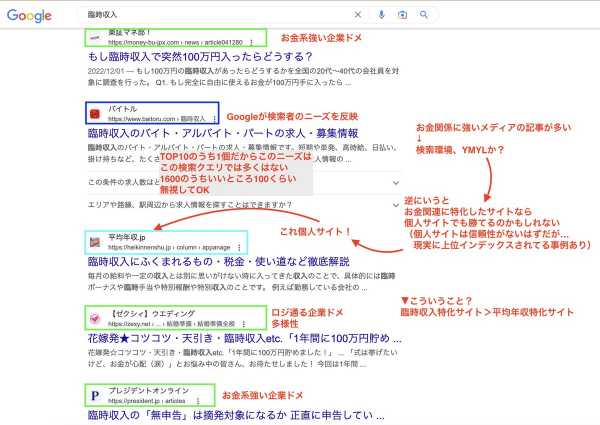The image size is (600, 425).
Task: Open search by image camera icon
Action: [x=402, y=15]
